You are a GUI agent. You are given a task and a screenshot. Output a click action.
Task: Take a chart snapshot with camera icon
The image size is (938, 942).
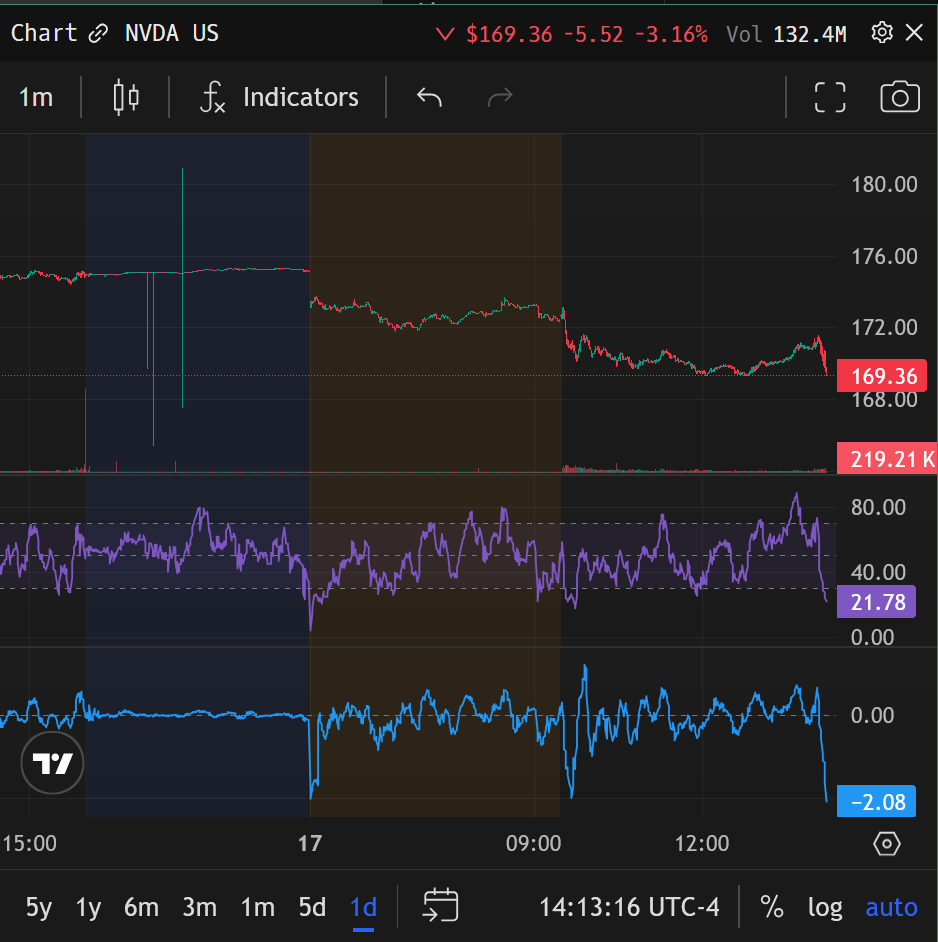(900, 97)
